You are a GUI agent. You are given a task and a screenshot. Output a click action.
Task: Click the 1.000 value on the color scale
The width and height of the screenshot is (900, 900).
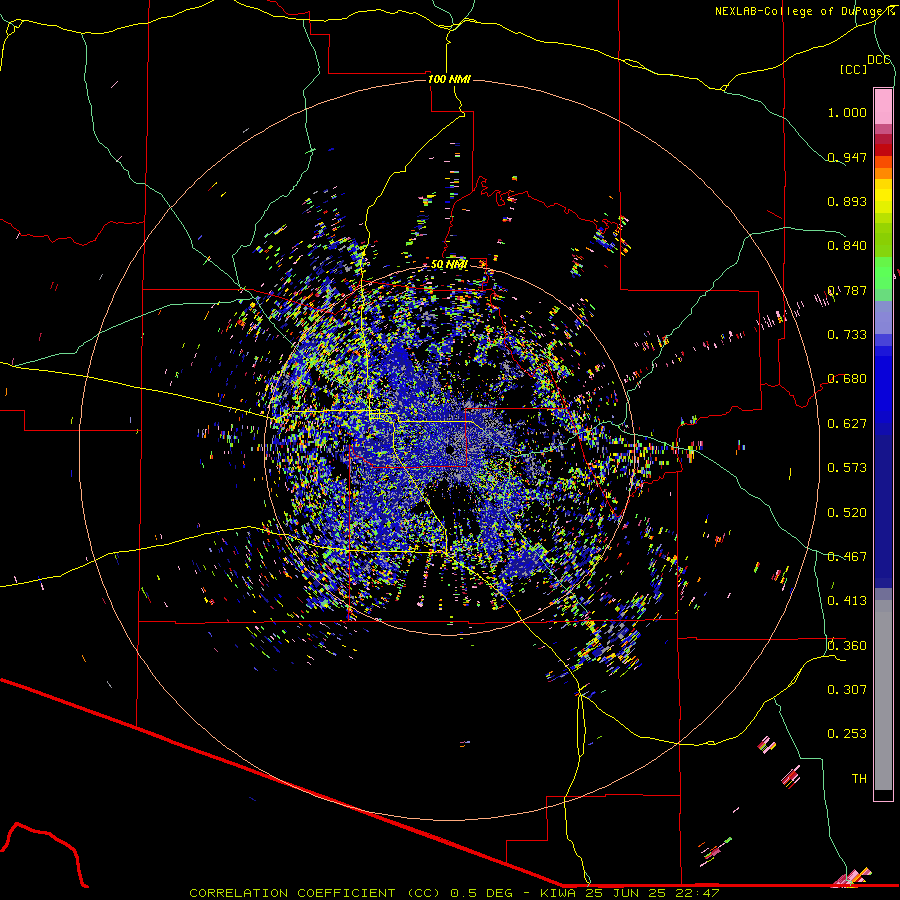(x=847, y=112)
